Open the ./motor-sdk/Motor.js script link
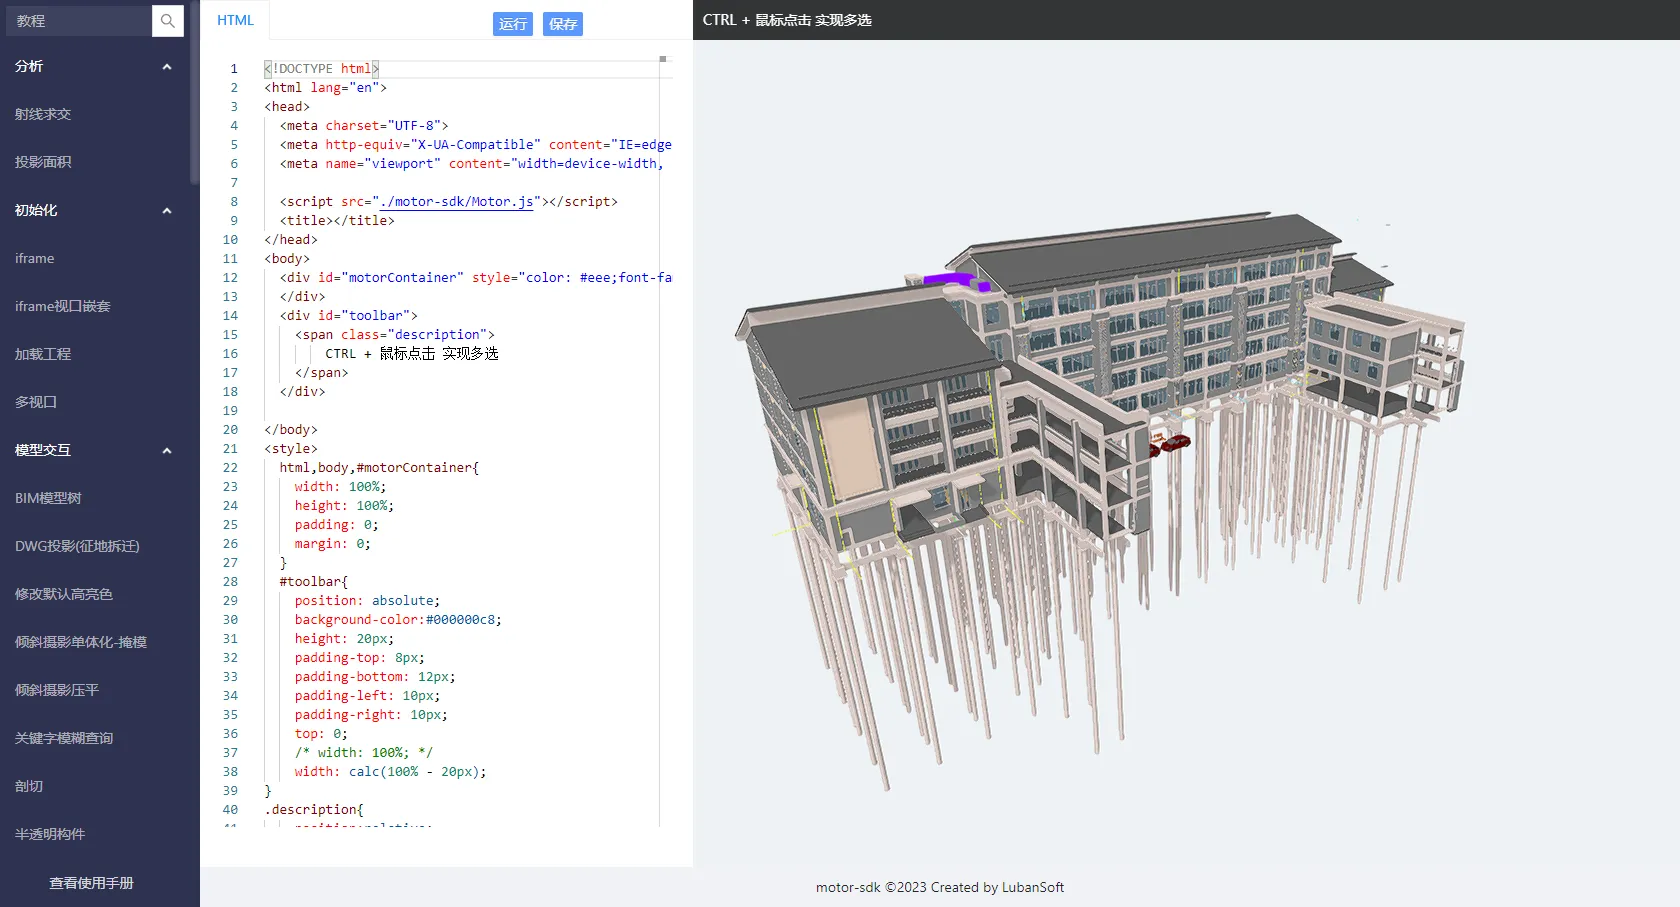 click(x=456, y=202)
